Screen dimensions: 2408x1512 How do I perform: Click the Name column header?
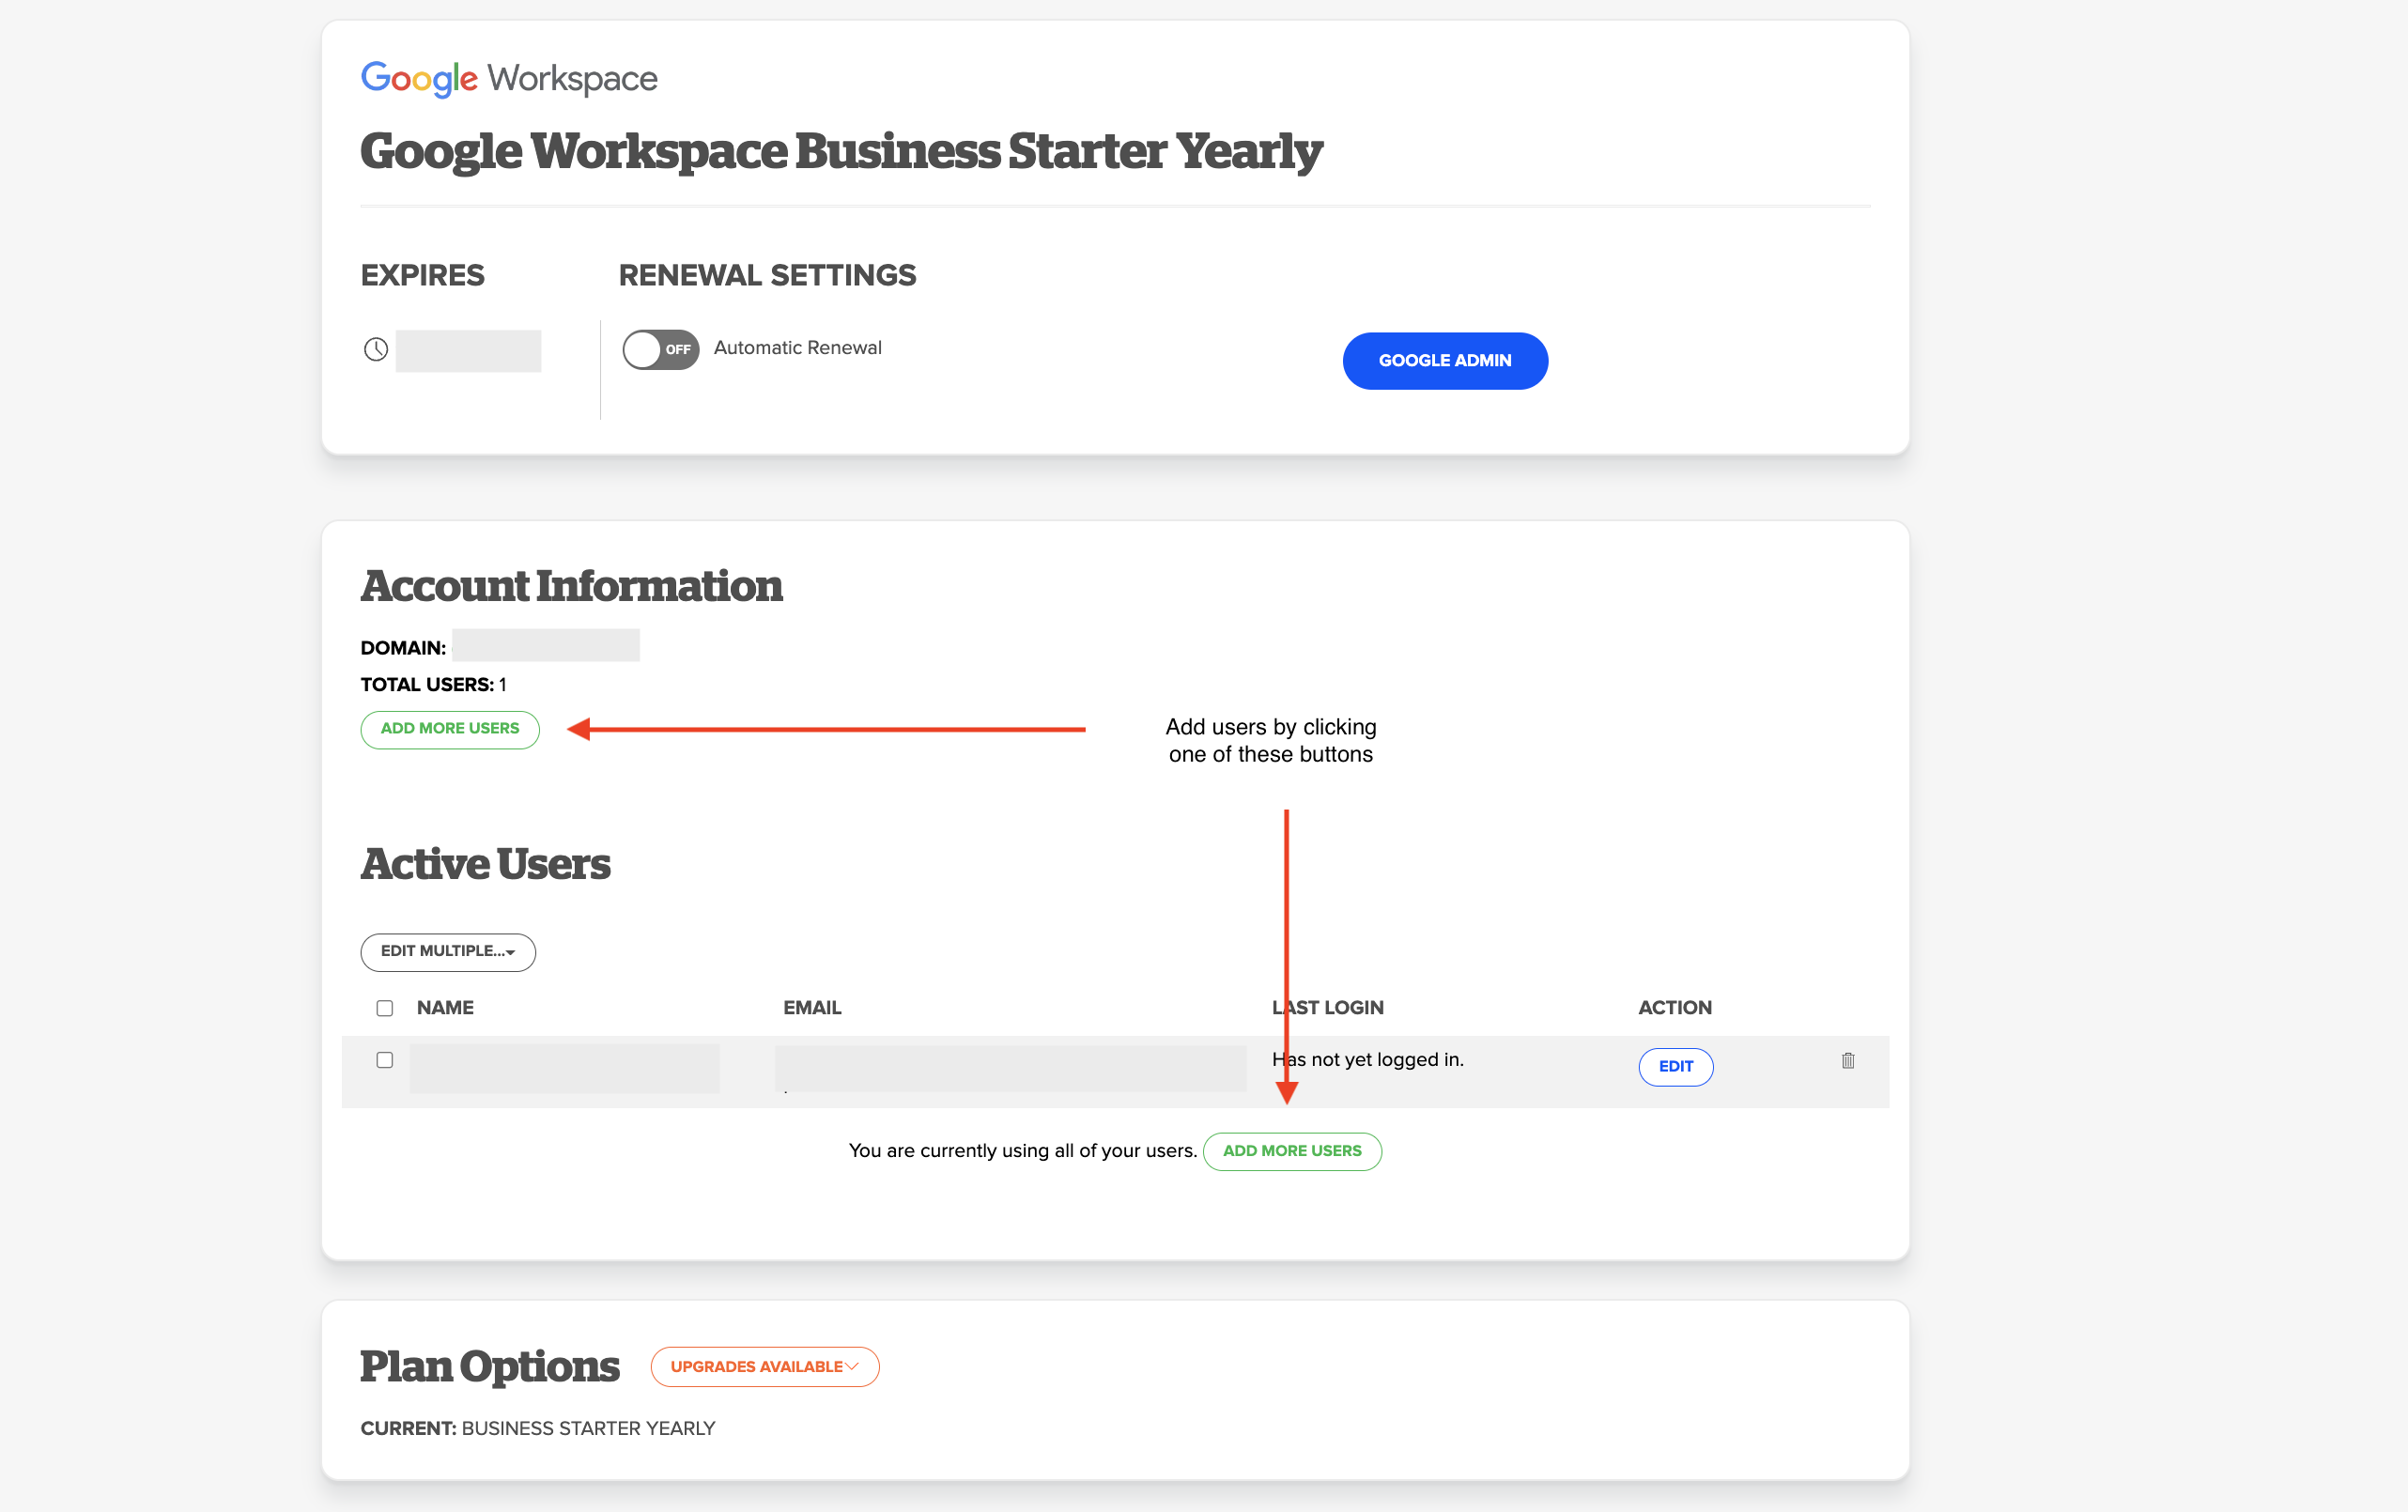445,1007
